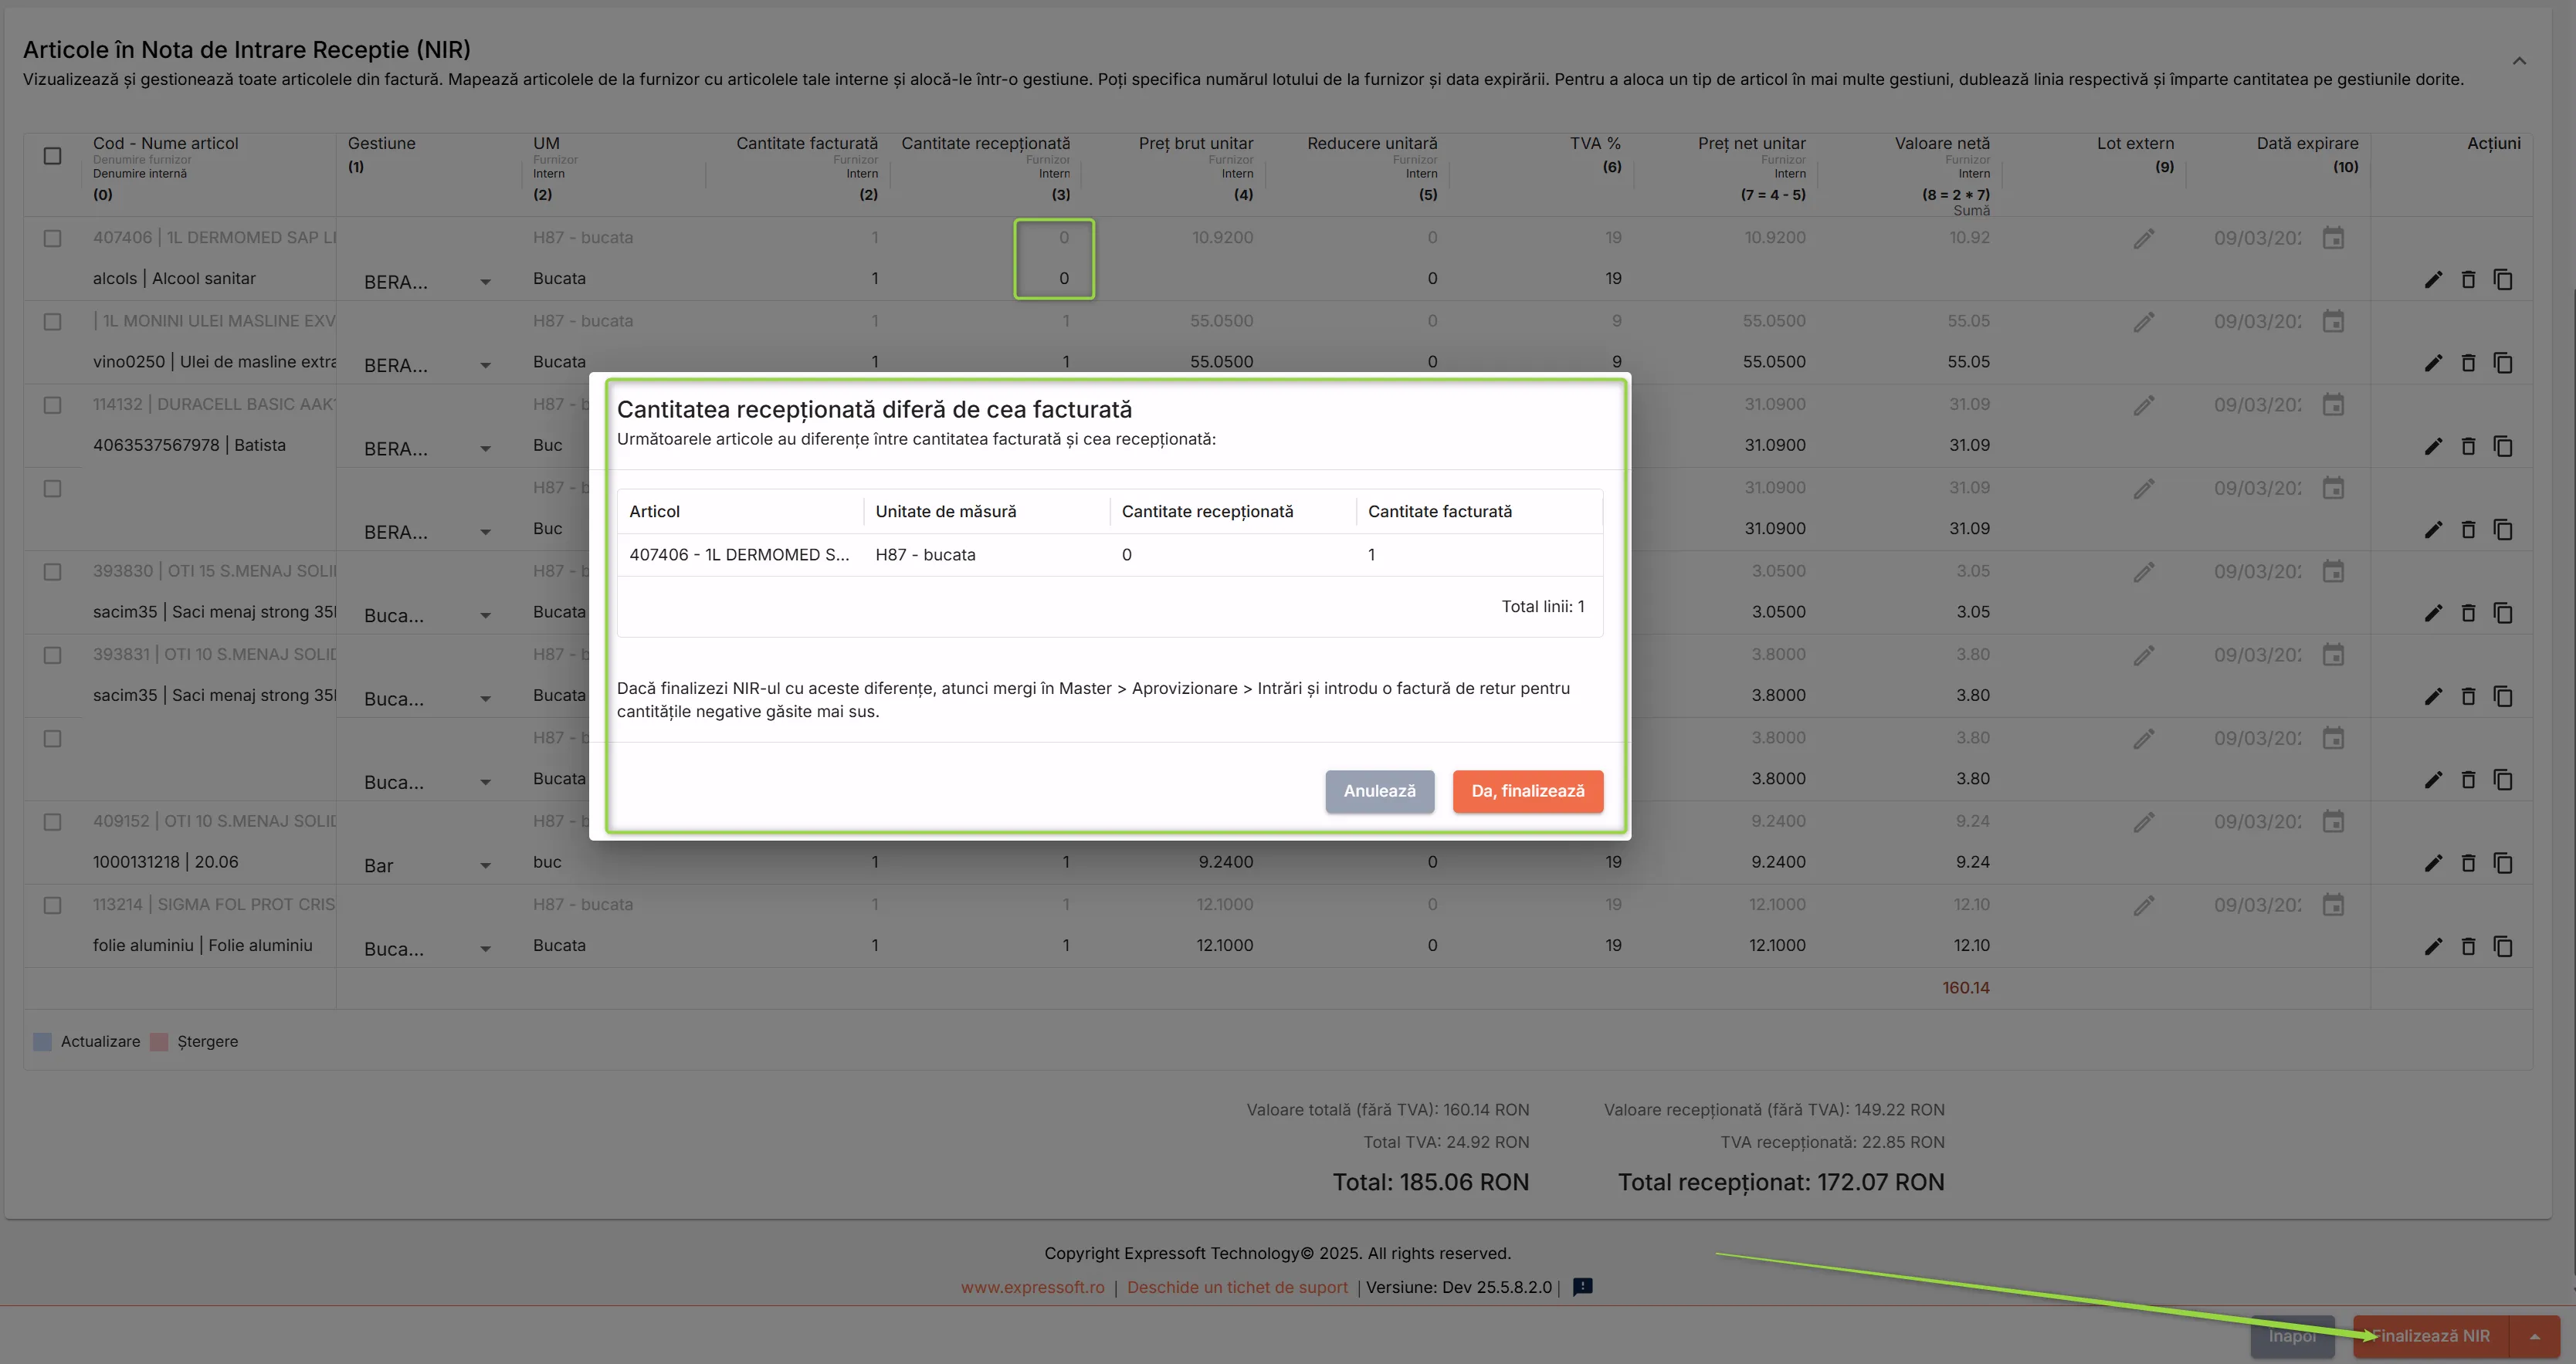Edit the Alcool sanitar row with pencil icon
Image resolution: width=2576 pixels, height=1364 pixels.
(2433, 280)
